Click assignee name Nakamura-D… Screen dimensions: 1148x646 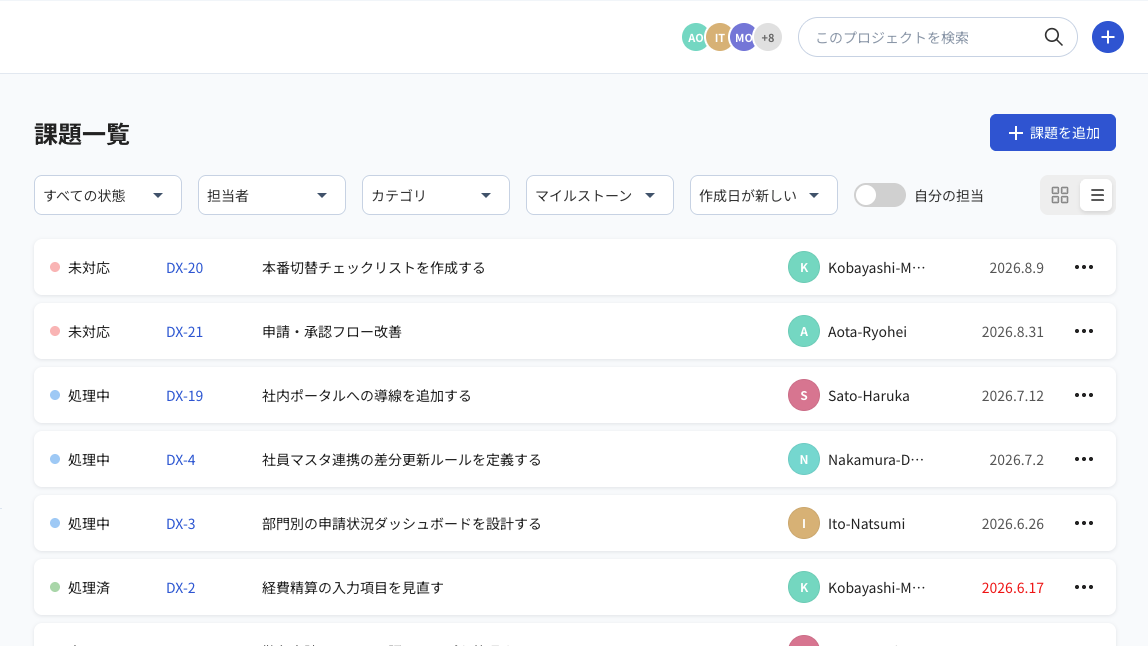point(876,460)
